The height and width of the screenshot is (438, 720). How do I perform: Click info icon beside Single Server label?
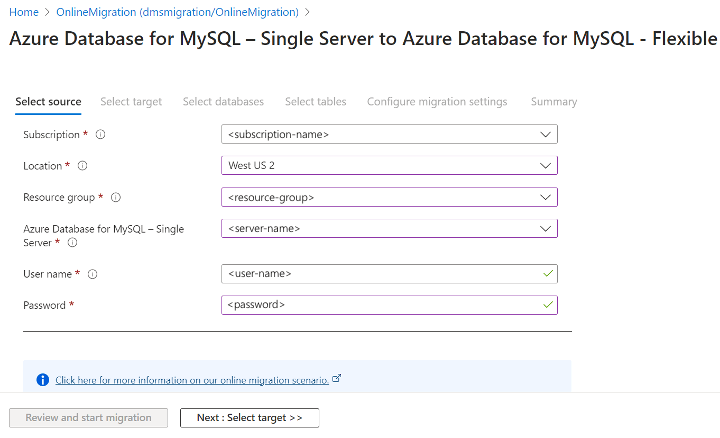[x=72, y=242]
